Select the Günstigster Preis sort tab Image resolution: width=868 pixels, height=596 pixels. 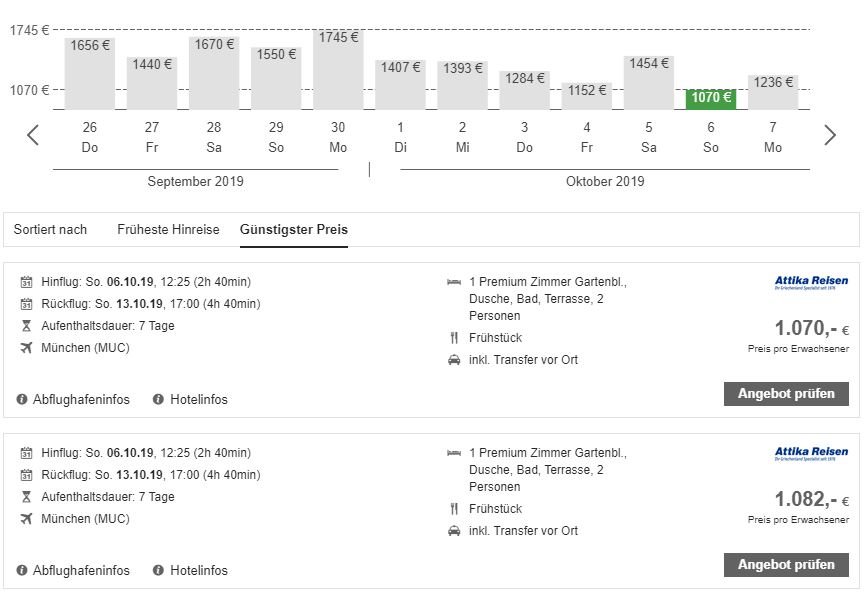click(x=294, y=229)
